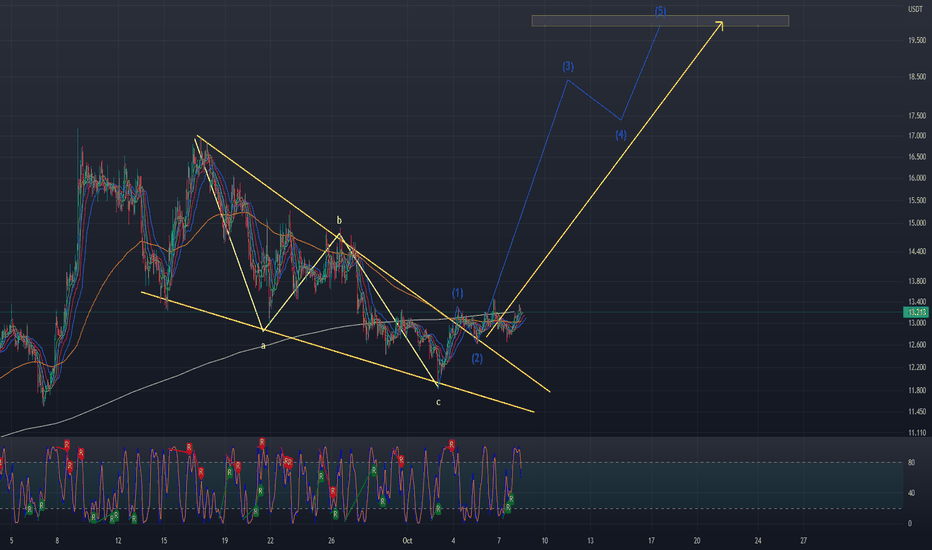Viewport: 932px width, 550px height.
Task: Click the 19.500 price axis label
Action: click(917, 40)
